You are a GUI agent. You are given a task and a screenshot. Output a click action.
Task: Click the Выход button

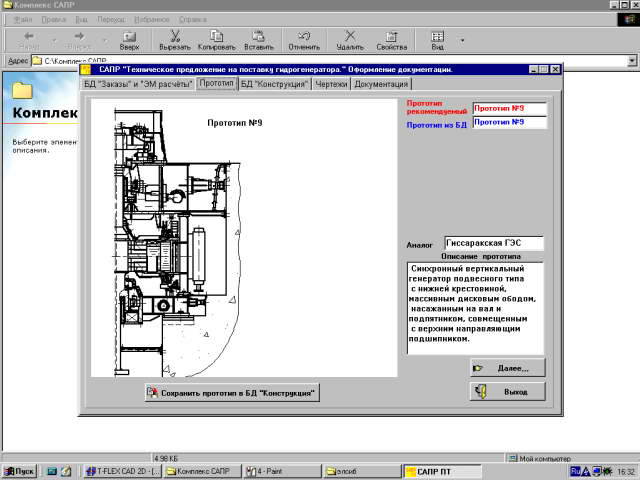click(507, 391)
